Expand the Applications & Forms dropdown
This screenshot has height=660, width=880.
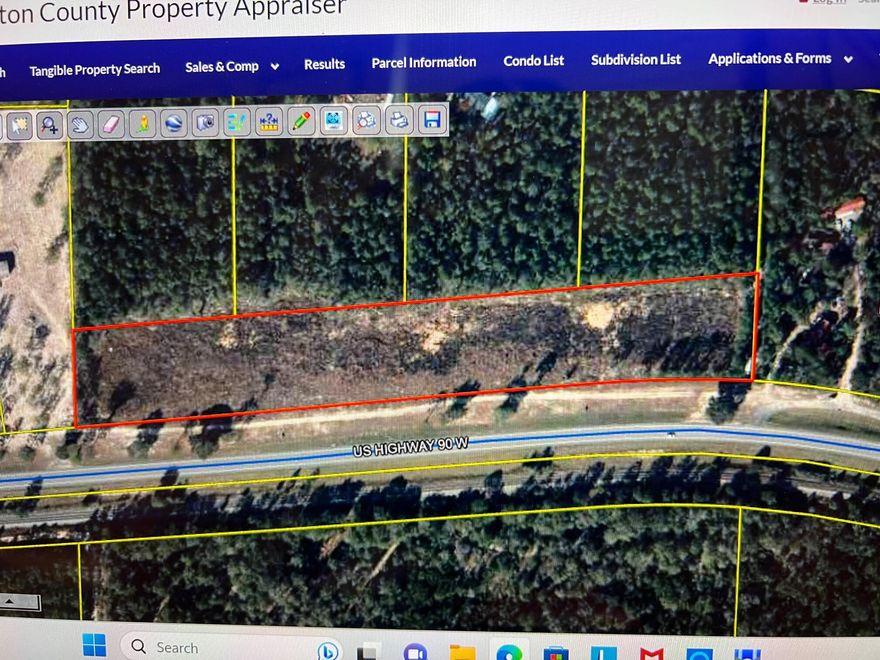tap(778, 59)
